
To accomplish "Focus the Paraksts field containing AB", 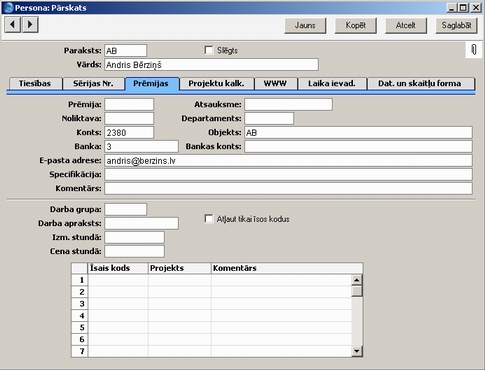I will click(125, 51).
